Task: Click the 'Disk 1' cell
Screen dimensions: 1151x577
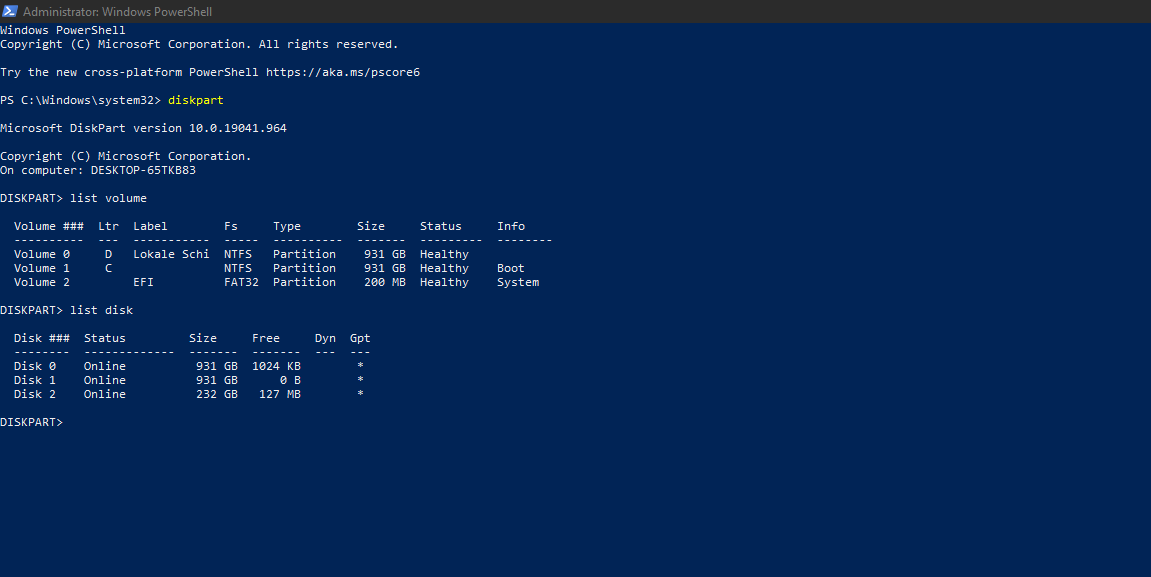Action: click(35, 380)
